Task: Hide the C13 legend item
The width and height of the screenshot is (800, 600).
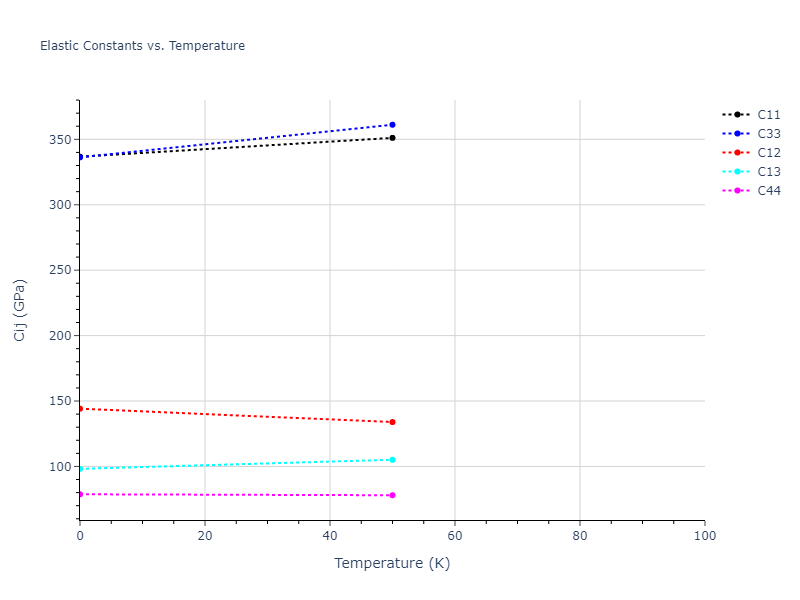Action: pos(768,171)
